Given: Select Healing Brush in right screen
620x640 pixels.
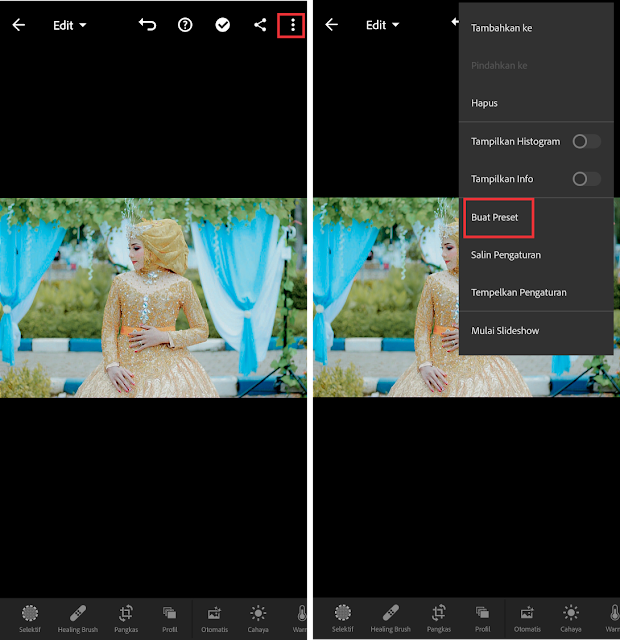Looking at the screenshot, I should pyautogui.click(x=390, y=618).
